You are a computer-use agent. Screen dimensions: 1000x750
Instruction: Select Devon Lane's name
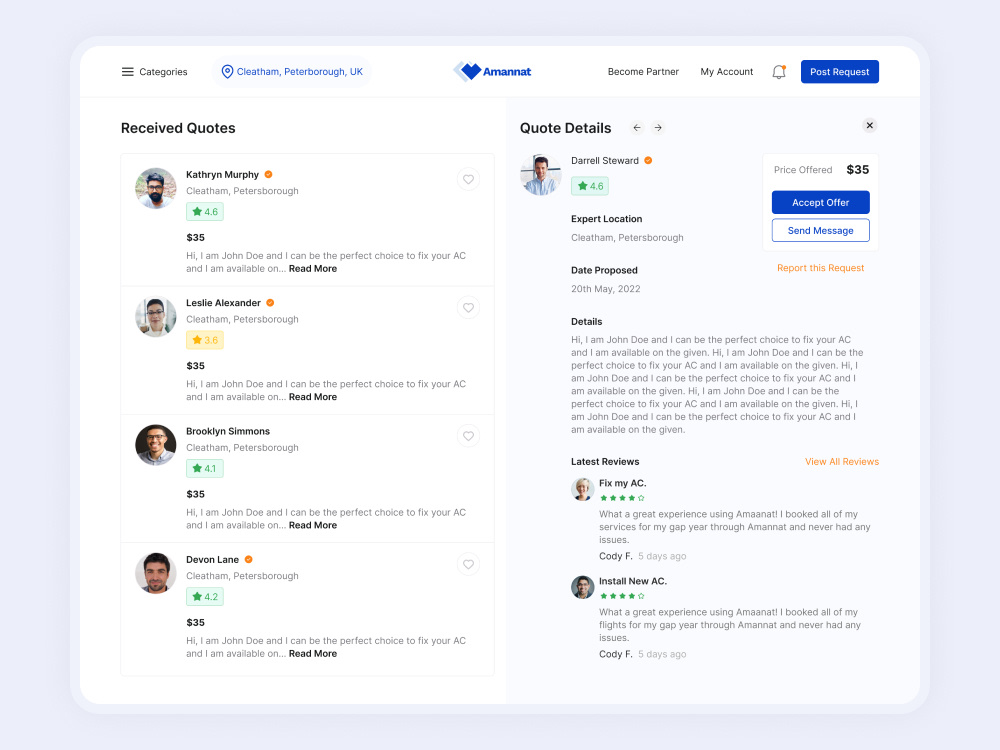(212, 559)
